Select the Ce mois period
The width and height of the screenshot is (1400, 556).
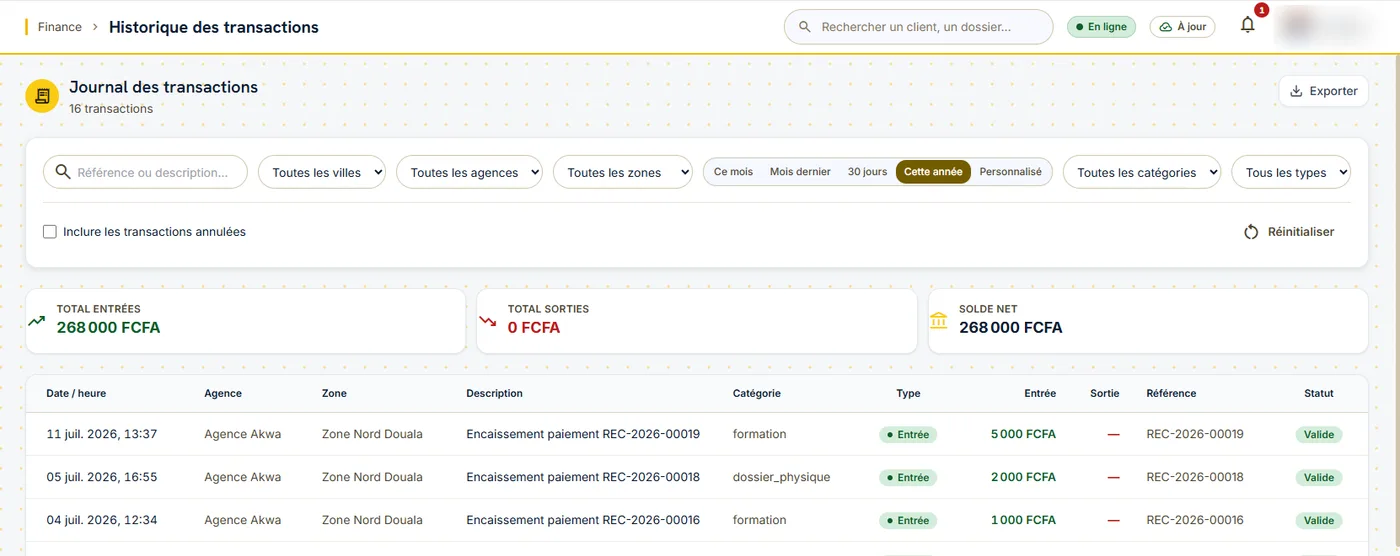click(733, 172)
